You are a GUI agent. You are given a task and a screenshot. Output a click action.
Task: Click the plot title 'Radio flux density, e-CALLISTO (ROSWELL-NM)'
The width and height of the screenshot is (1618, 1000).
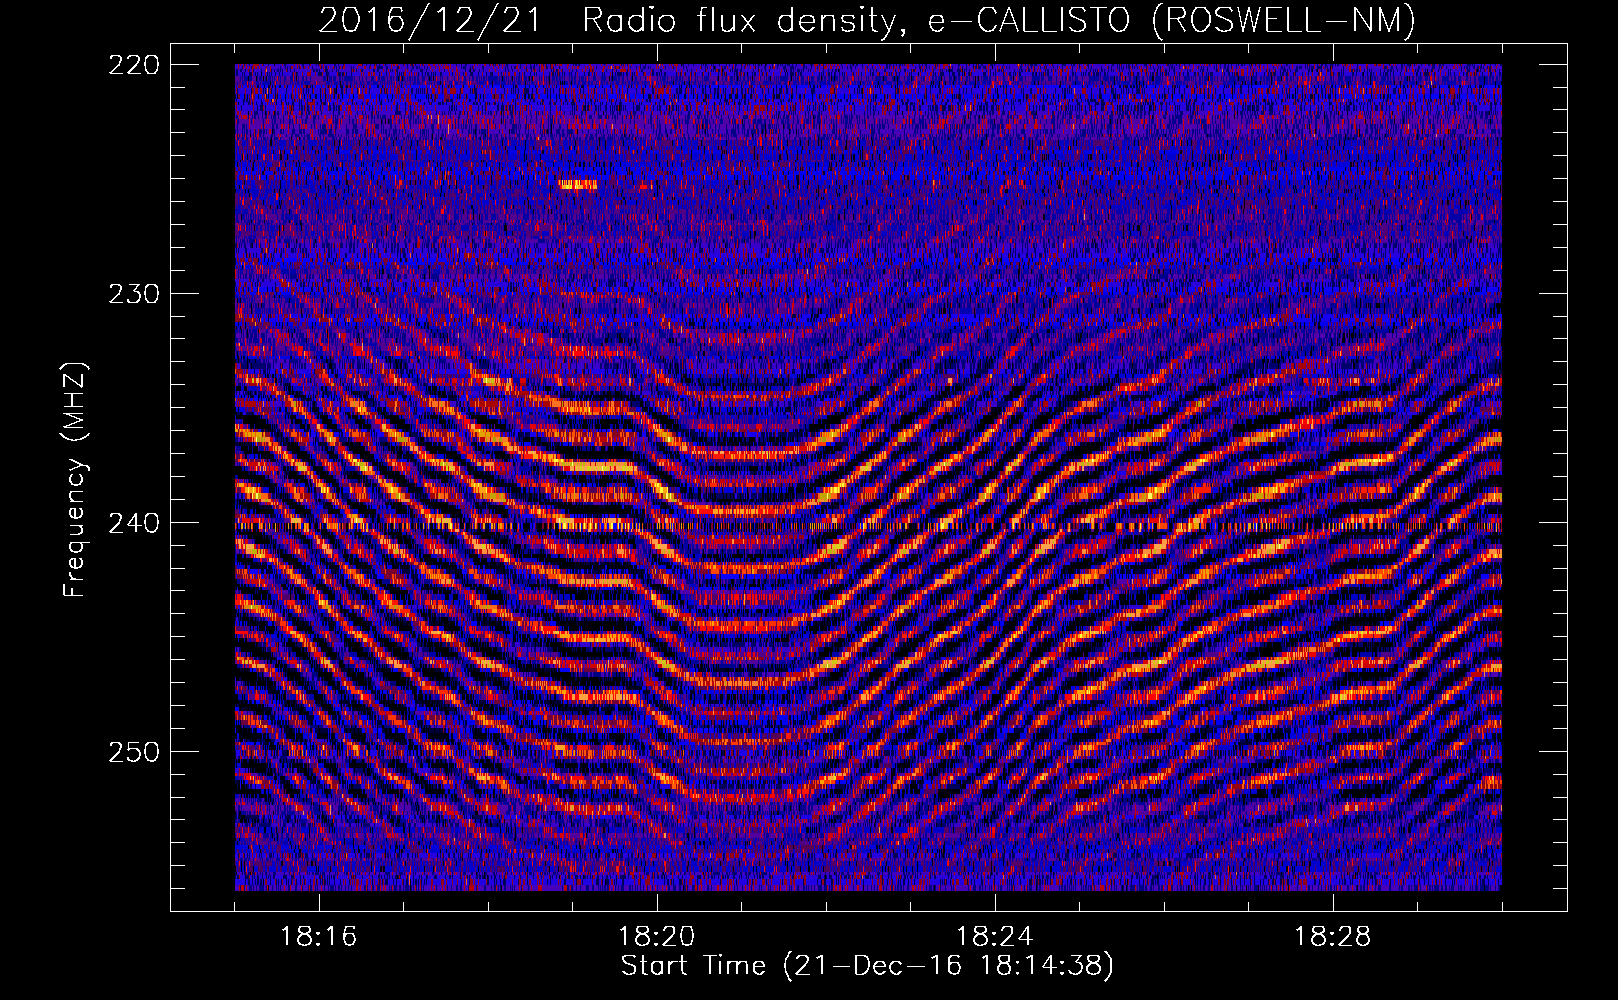pos(999,19)
